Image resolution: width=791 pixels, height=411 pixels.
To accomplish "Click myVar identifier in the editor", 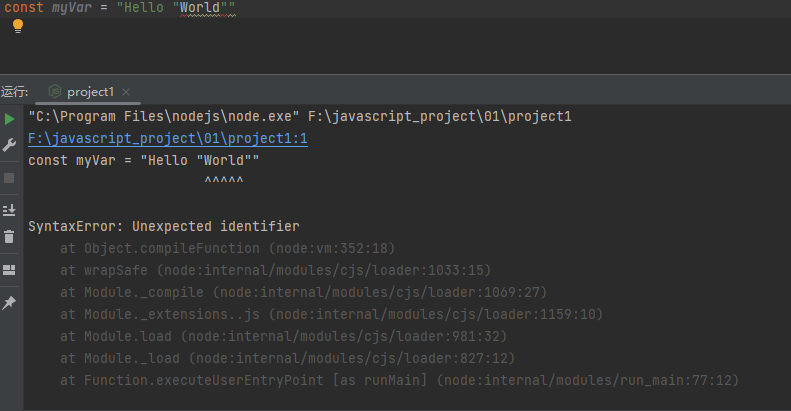I will [72, 8].
